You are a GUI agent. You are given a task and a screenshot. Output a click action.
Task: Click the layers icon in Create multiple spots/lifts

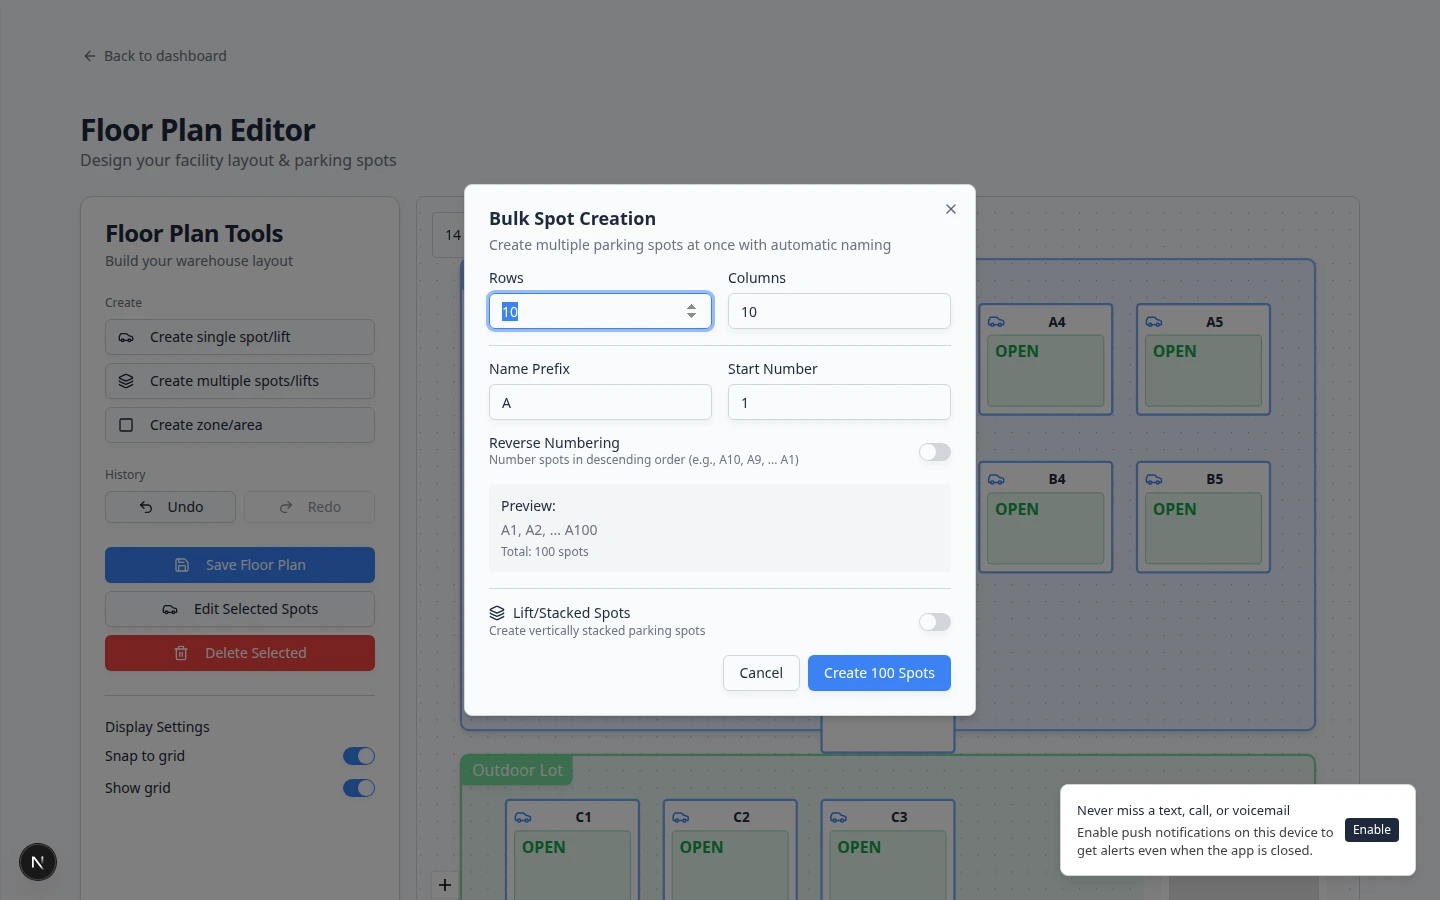click(126, 381)
